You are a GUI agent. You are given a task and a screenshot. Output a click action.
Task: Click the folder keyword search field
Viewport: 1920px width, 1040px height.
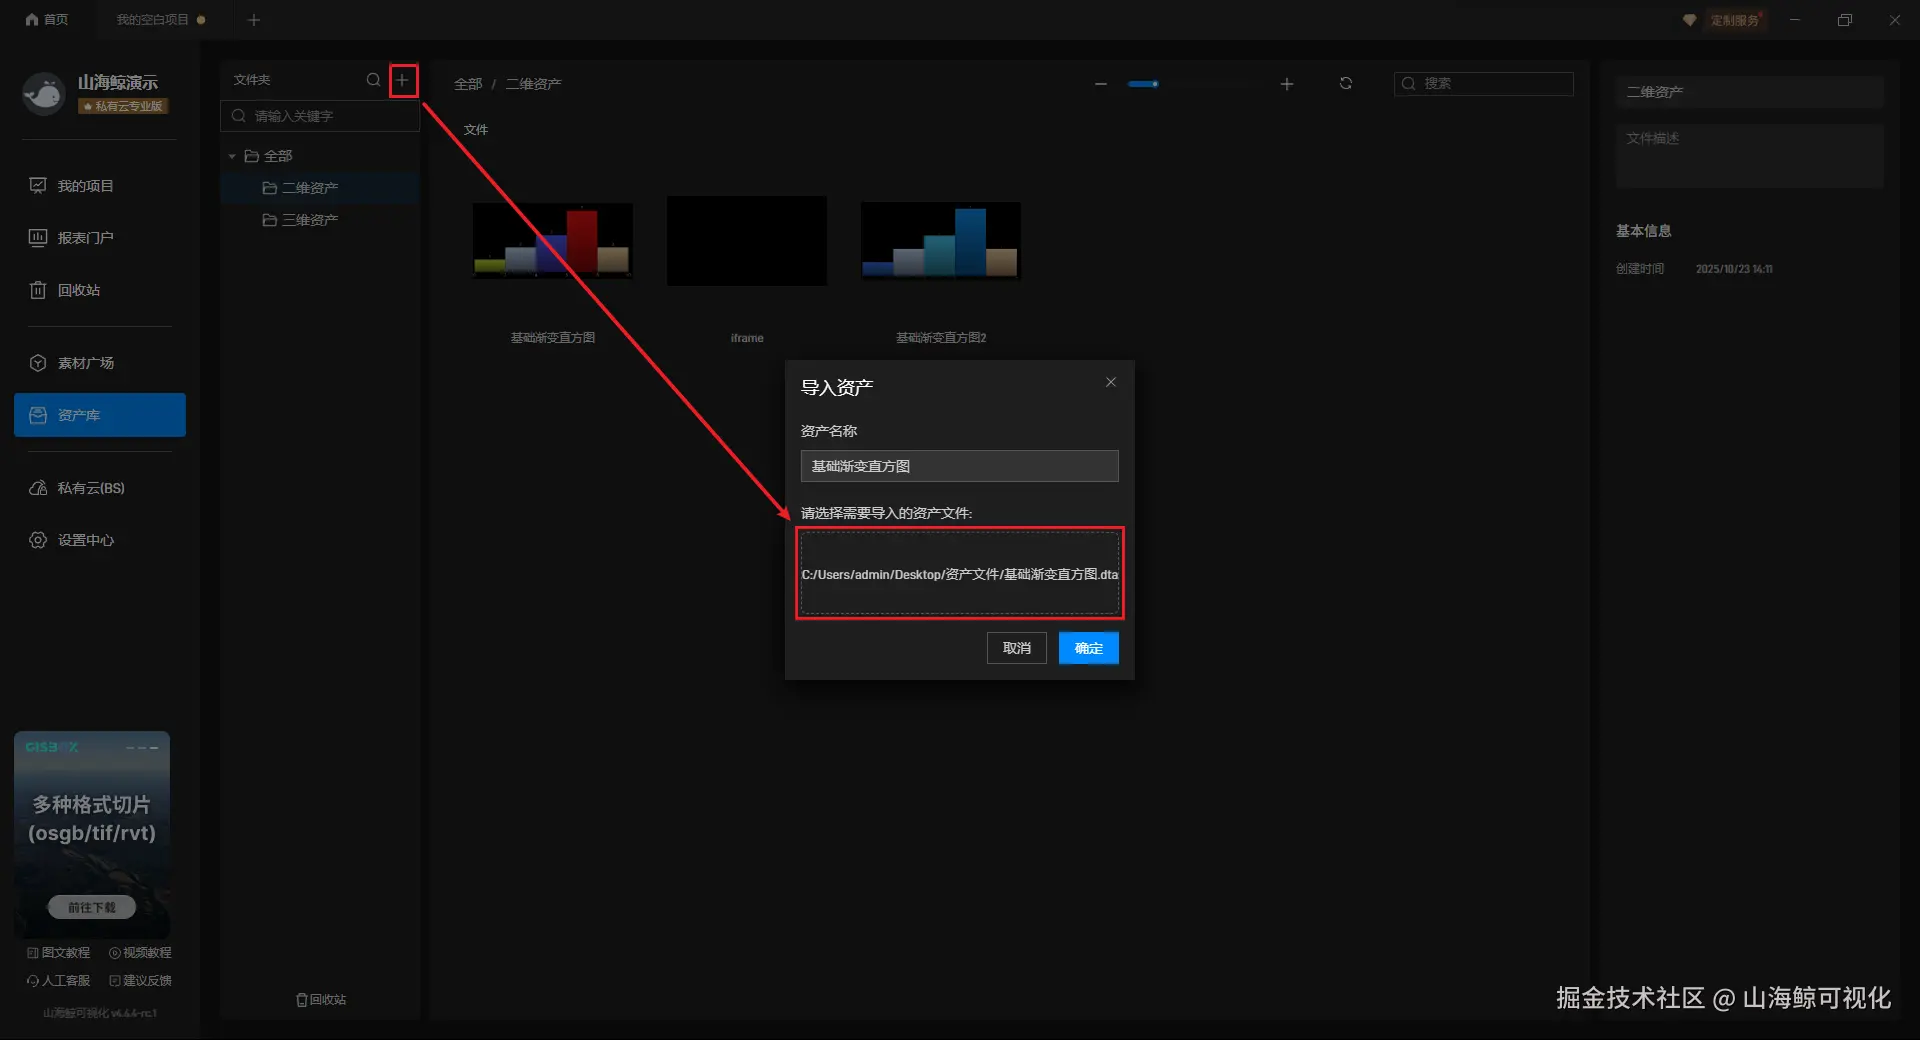tap(320, 116)
